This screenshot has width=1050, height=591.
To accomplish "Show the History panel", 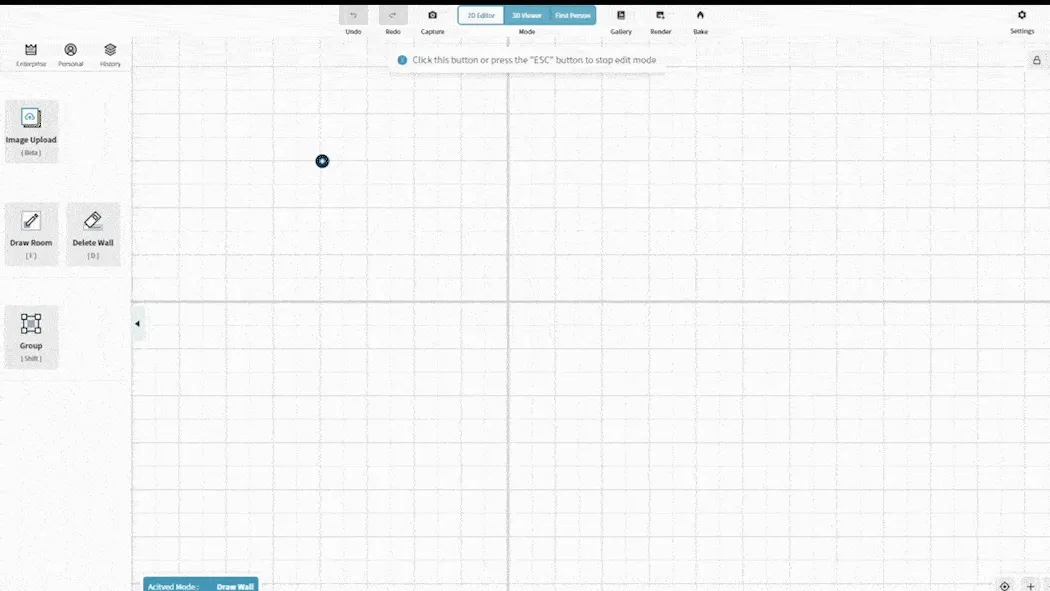I will [x=110, y=54].
